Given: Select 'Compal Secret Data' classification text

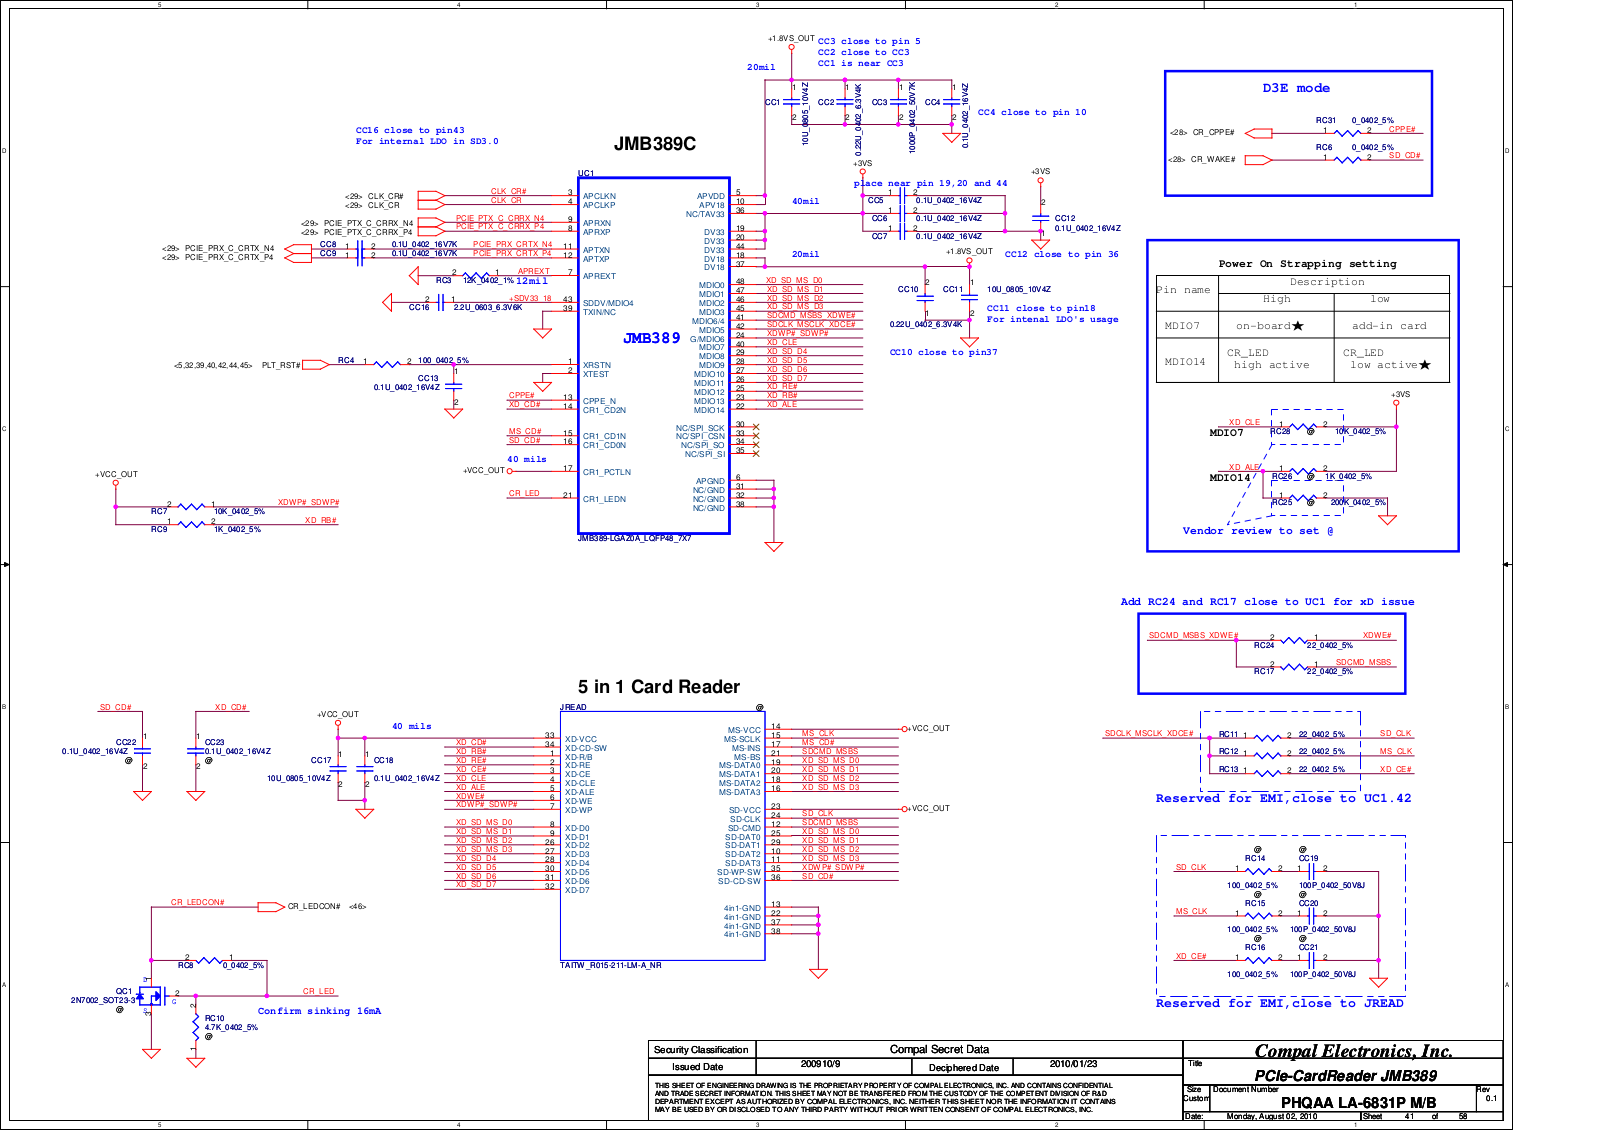Looking at the screenshot, I should 939,1049.
